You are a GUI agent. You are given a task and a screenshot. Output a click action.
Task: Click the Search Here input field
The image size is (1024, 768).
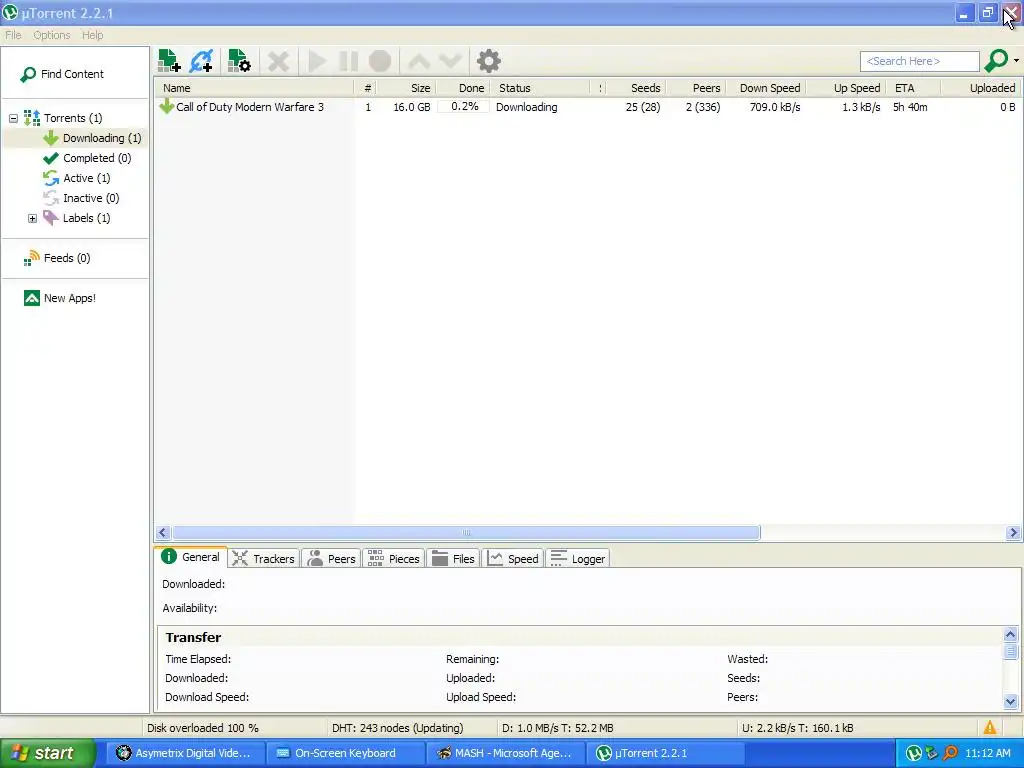pyautogui.click(x=920, y=61)
